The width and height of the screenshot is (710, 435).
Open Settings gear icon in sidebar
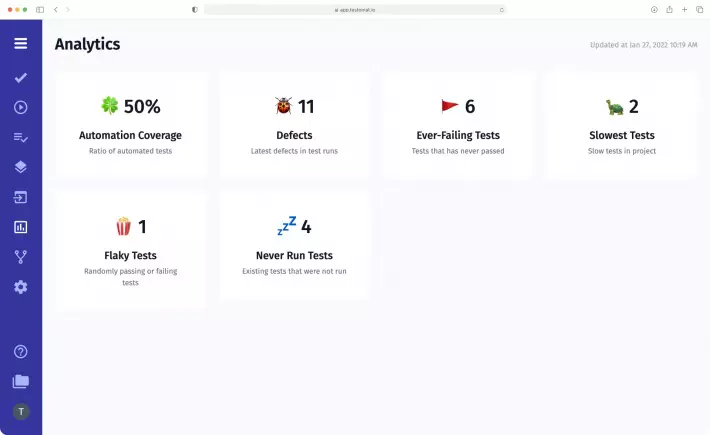tap(20, 287)
